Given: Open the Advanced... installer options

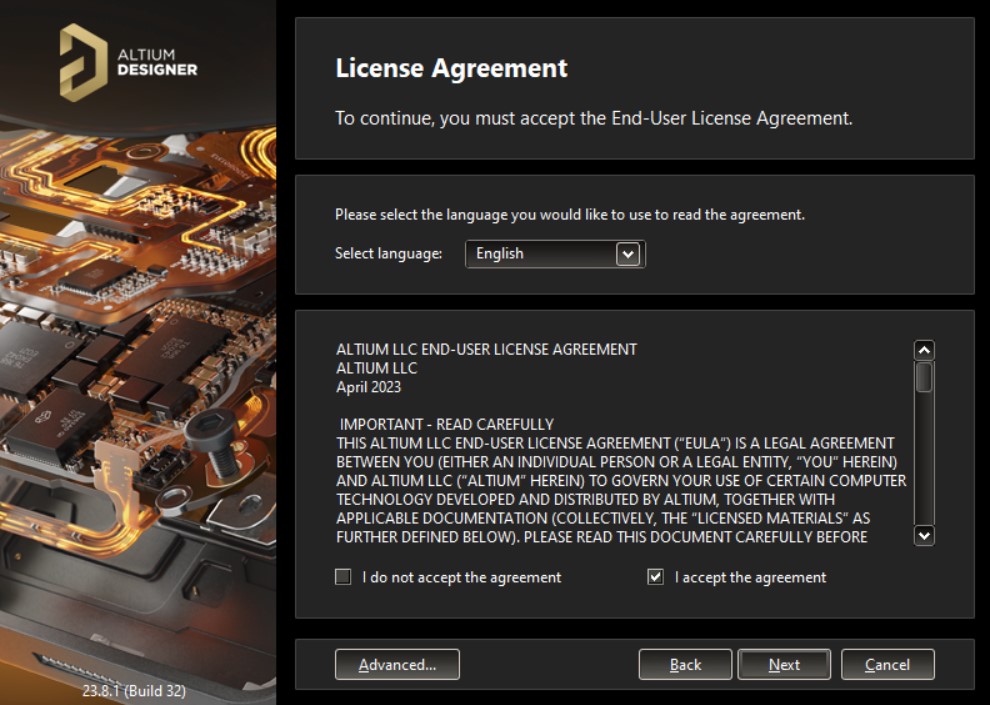Looking at the screenshot, I should click(397, 664).
